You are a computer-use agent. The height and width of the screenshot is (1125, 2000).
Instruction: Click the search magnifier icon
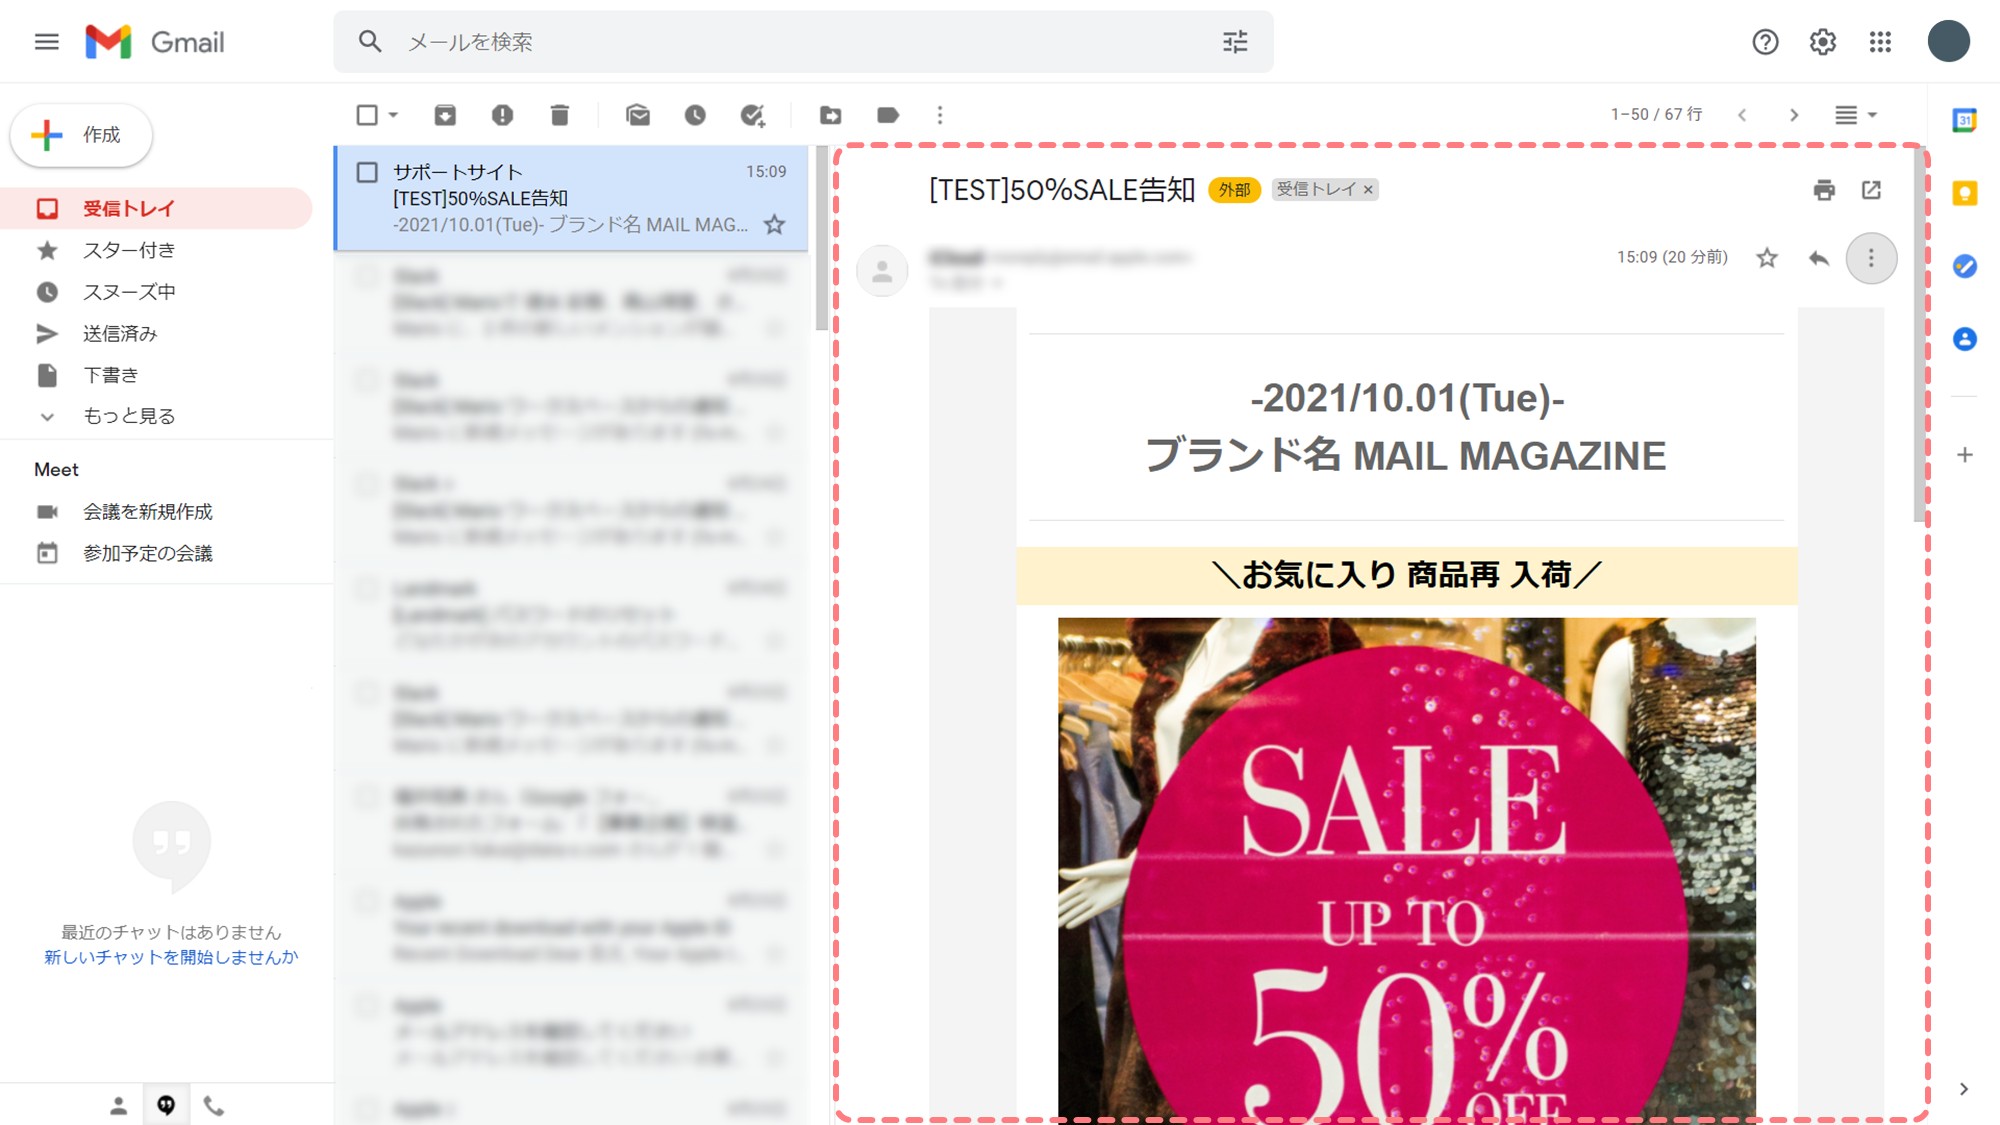[370, 42]
